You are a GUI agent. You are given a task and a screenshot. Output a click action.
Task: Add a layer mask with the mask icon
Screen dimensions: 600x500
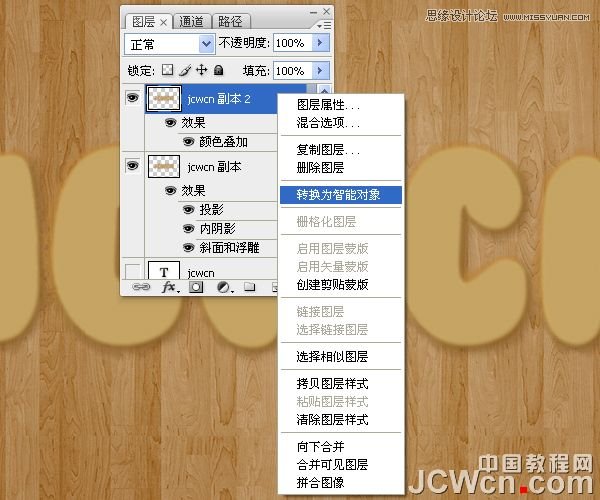click(x=196, y=287)
